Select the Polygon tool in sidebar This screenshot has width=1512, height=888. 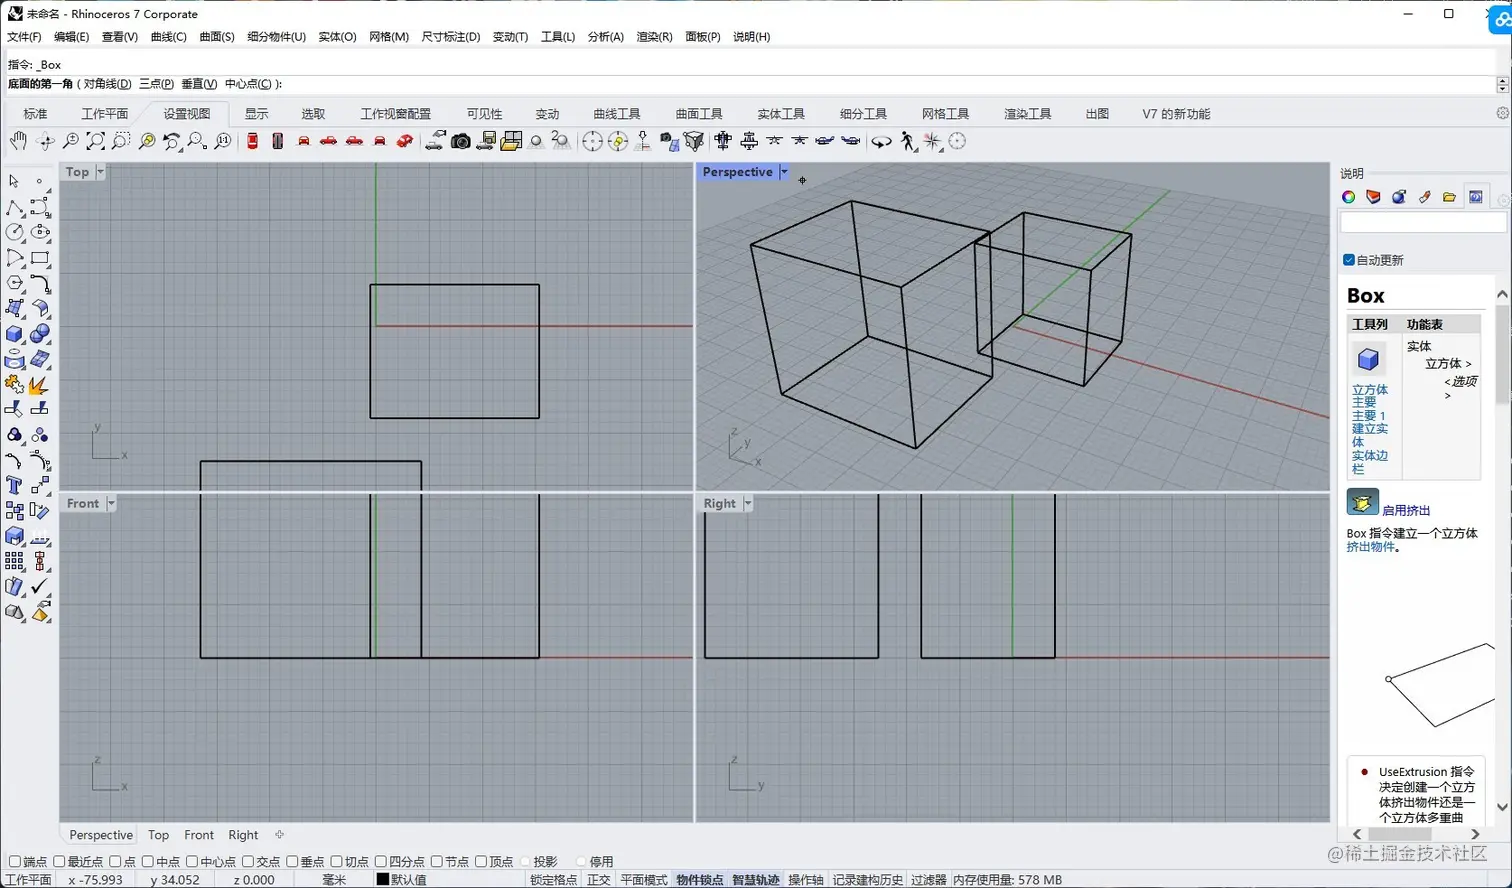pyautogui.click(x=14, y=283)
